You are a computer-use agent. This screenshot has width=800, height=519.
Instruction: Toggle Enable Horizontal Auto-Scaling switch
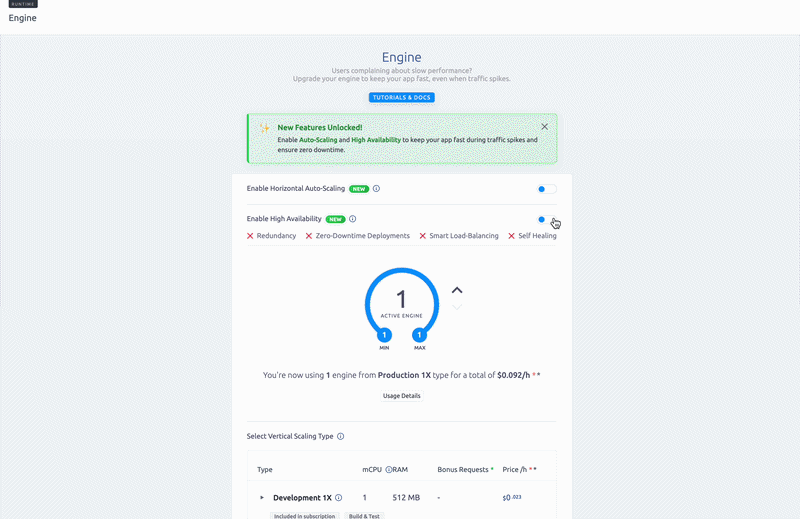point(546,189)
